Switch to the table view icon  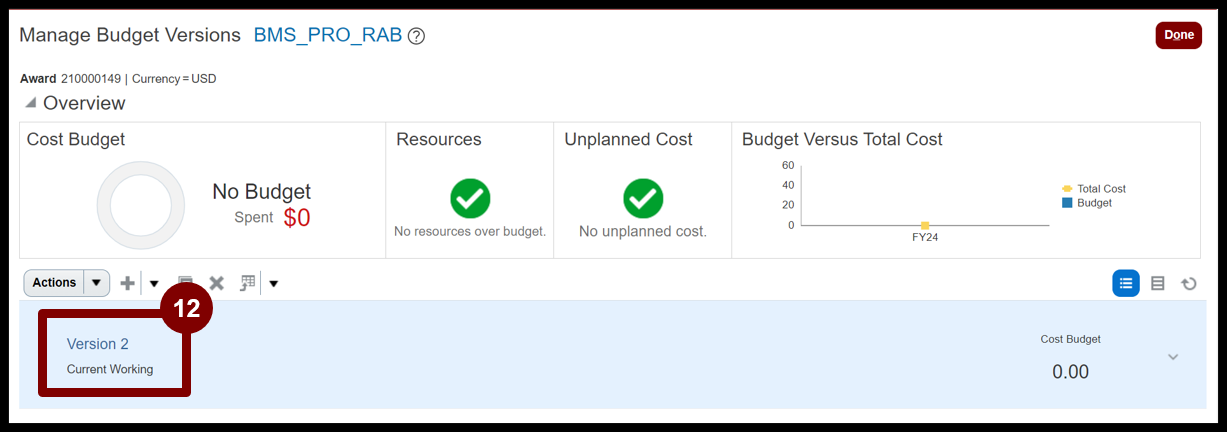[1158, 283]
